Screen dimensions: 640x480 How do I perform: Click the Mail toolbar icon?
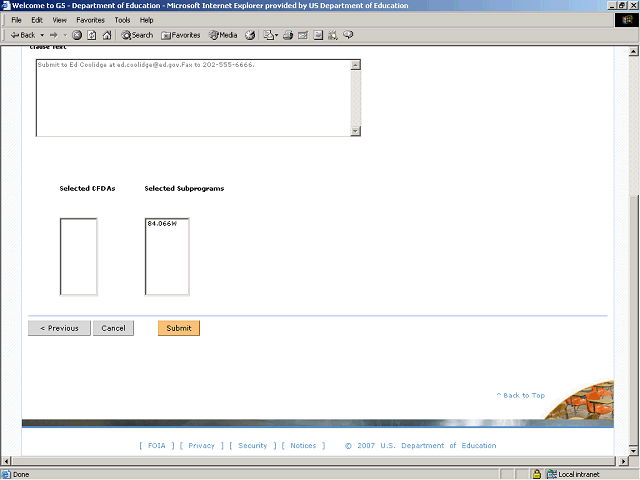268,35
